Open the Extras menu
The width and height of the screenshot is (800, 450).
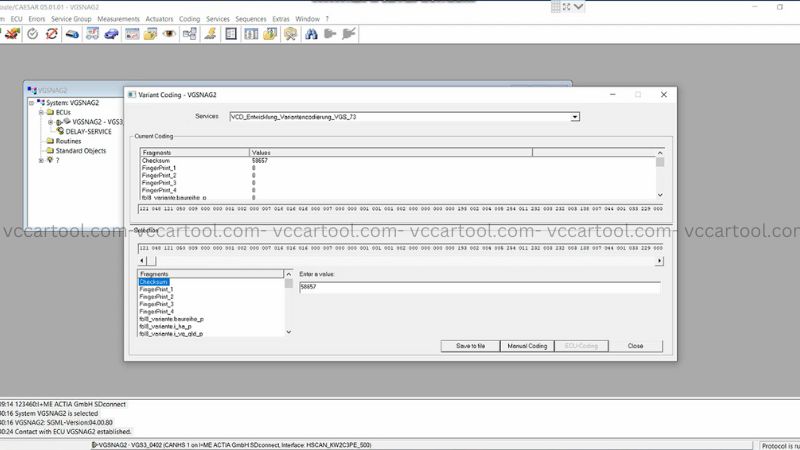(281, 19)
